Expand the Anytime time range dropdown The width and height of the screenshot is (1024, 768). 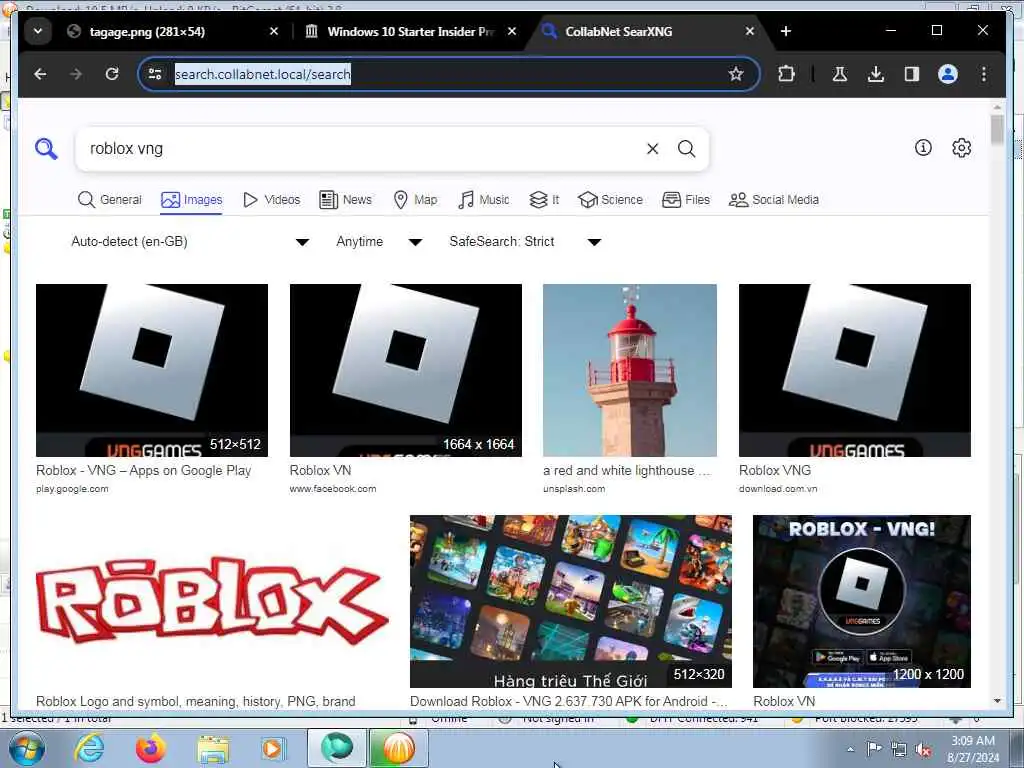pyautogui.click(x=379, y=242)
